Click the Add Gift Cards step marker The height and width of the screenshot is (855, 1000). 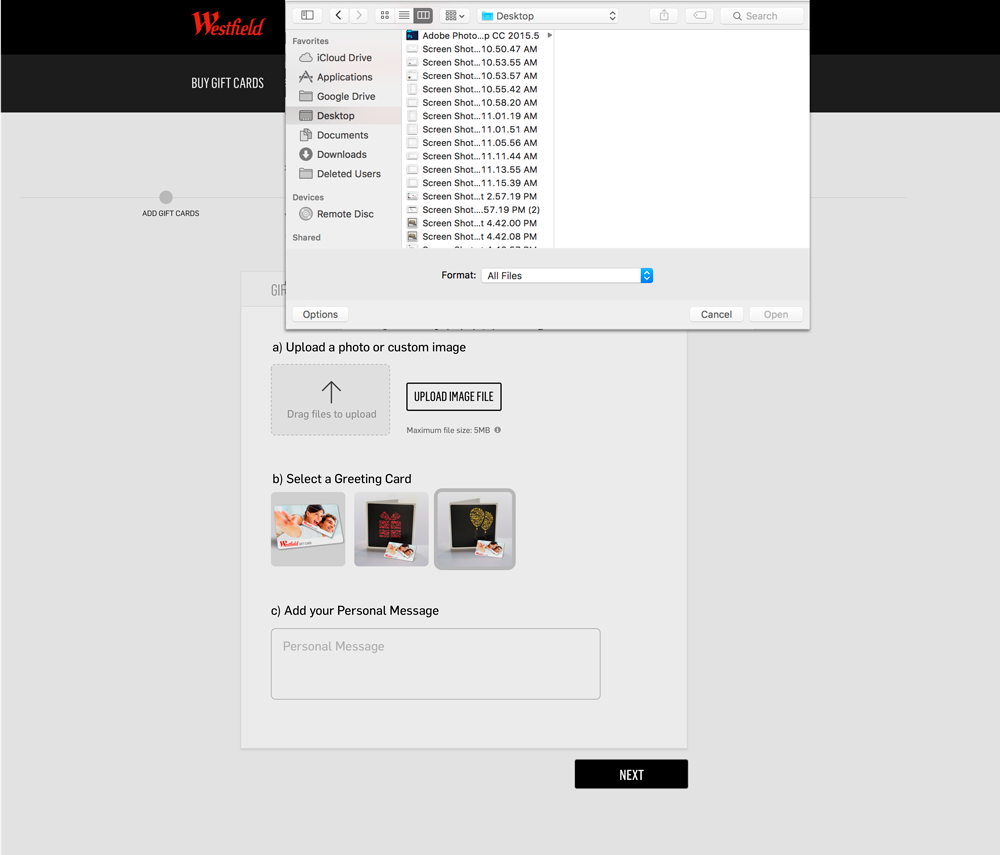(x=166, y=197)
